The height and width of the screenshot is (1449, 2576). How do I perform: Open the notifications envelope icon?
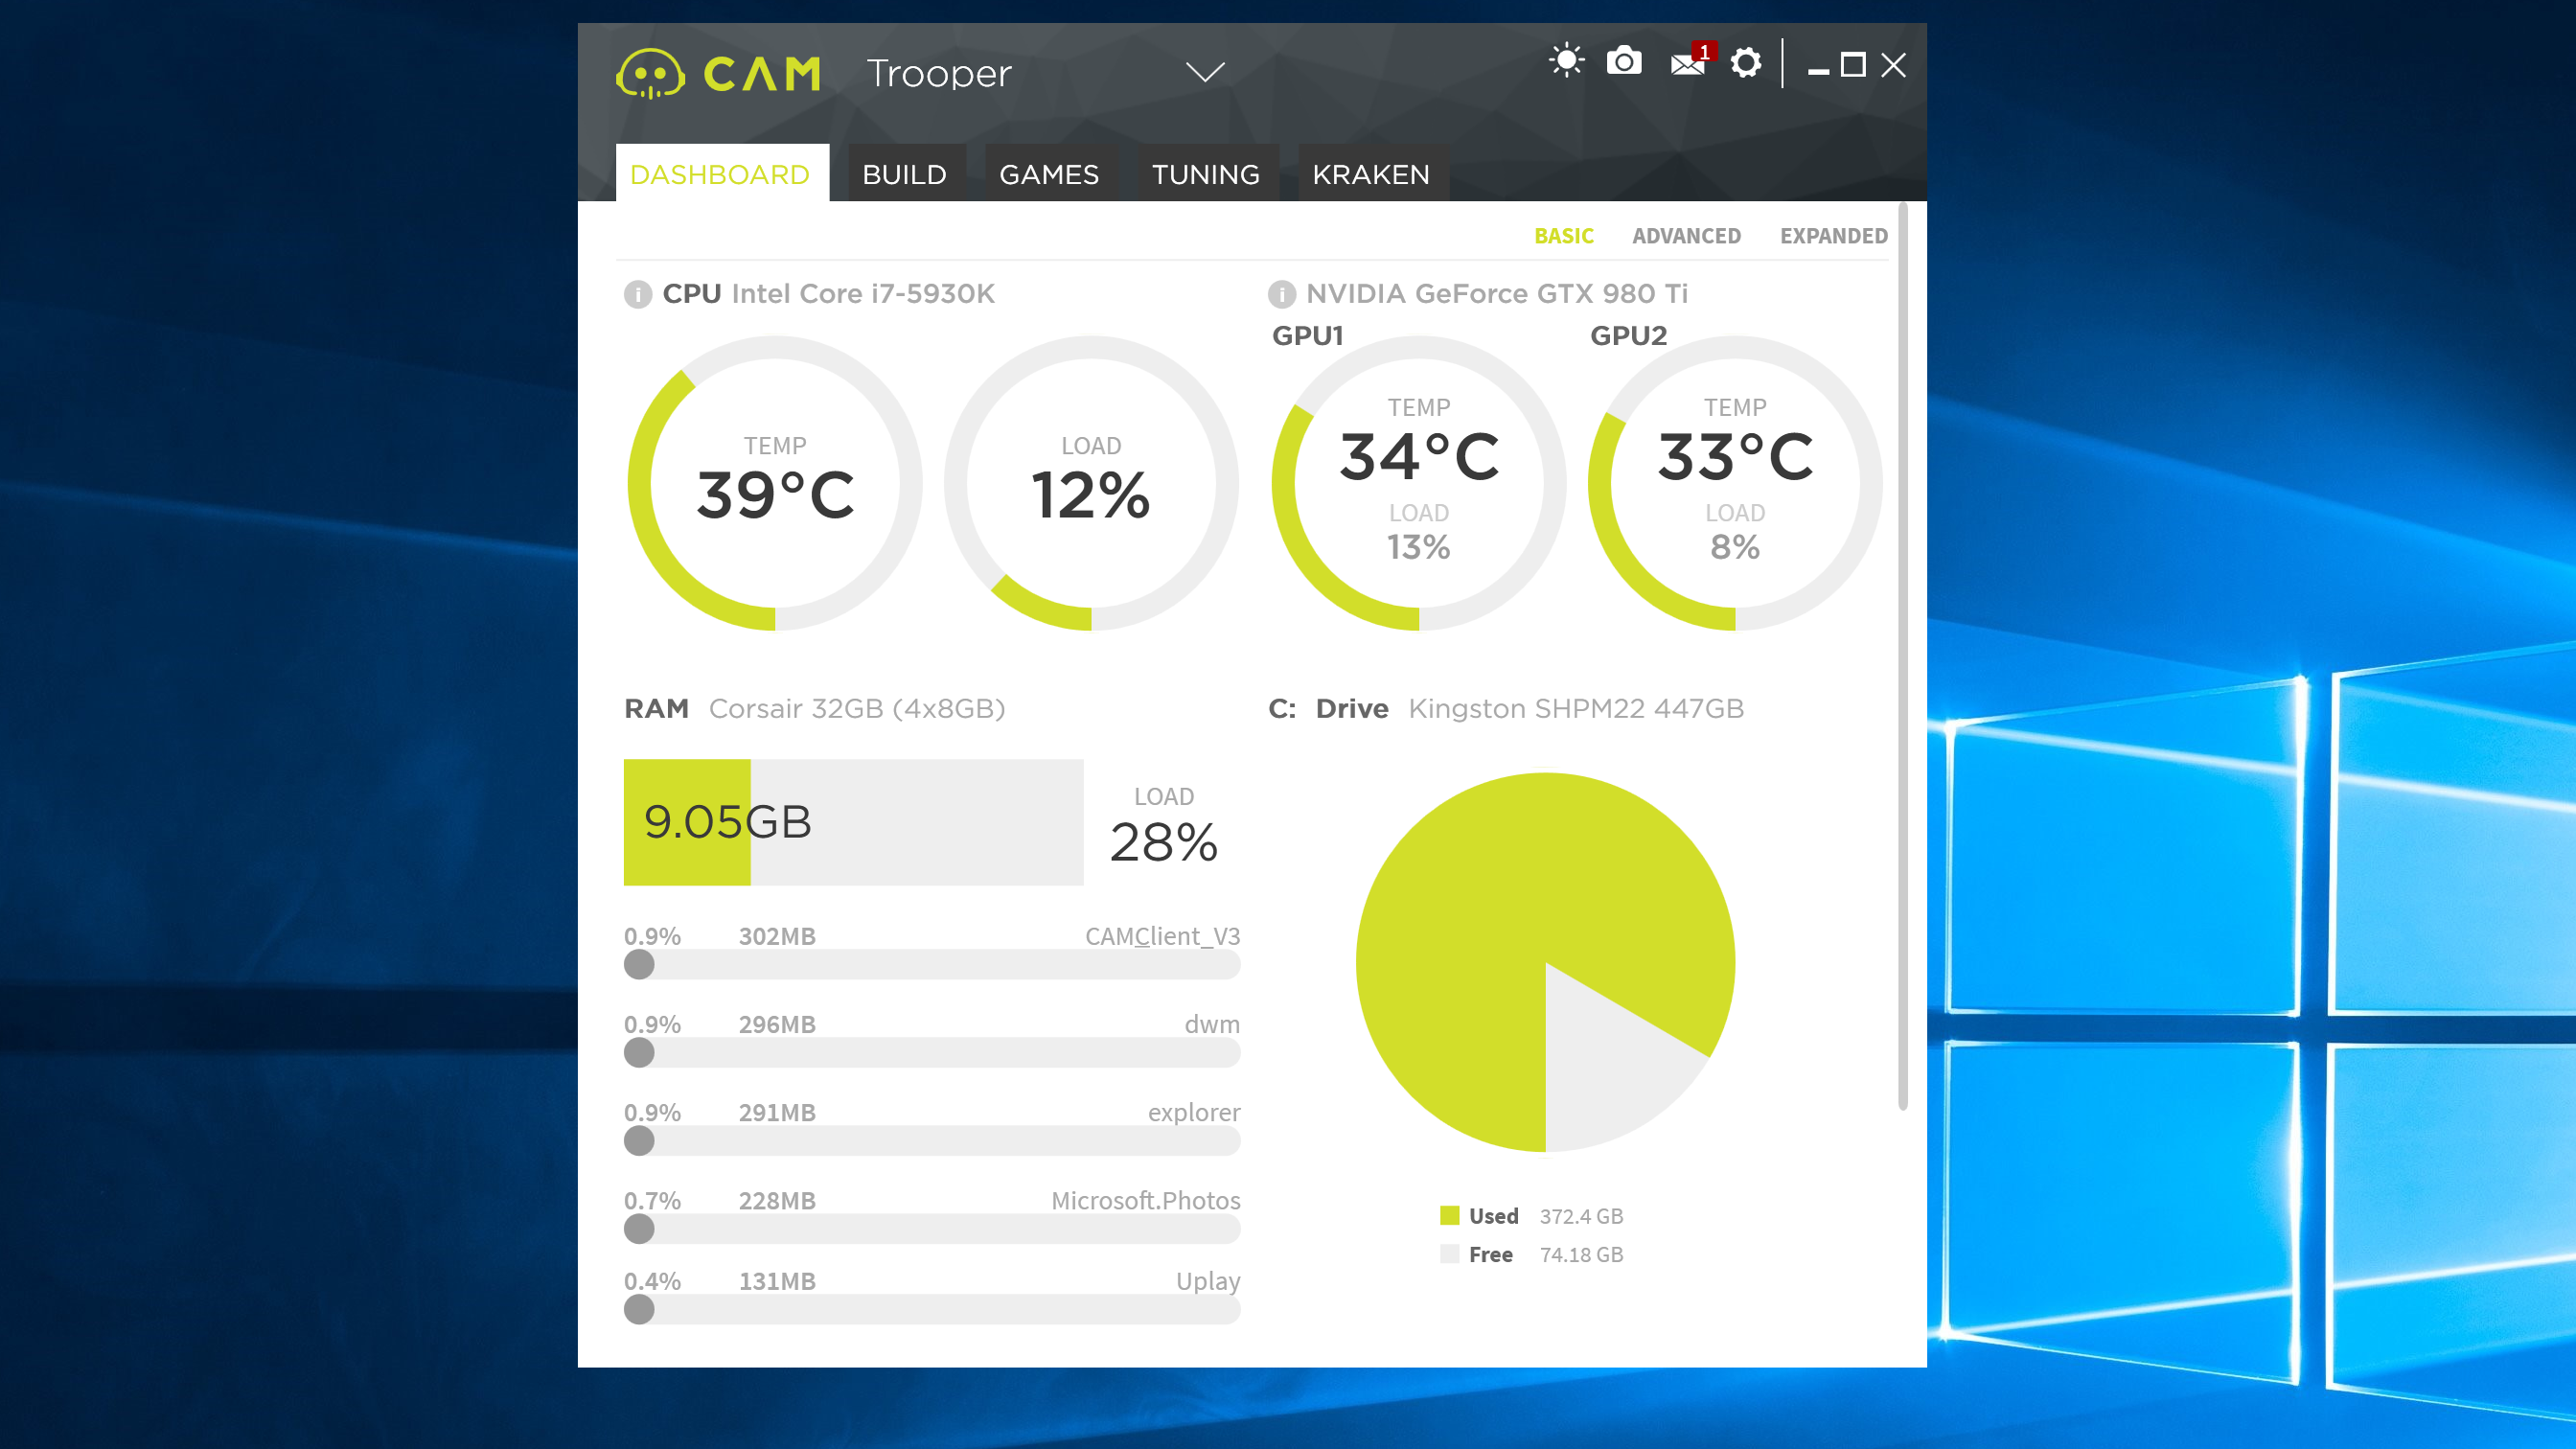coord(1683,63)
